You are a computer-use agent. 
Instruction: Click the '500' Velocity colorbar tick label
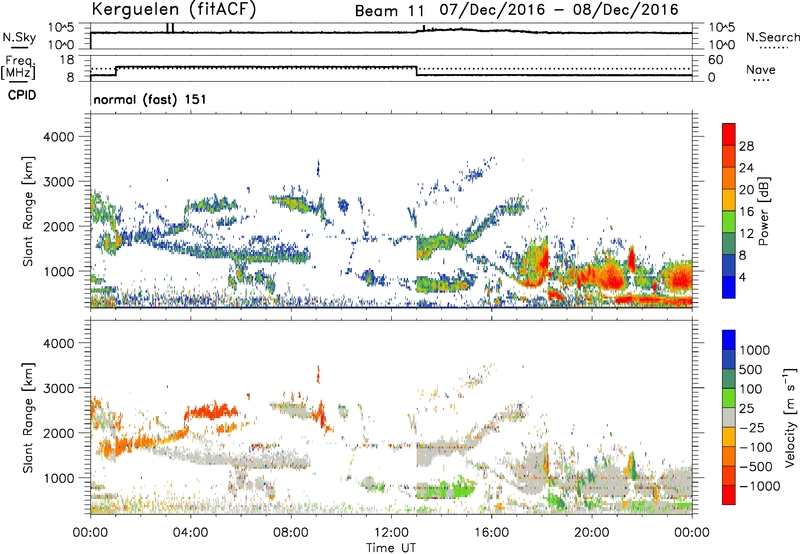point(751,369)
